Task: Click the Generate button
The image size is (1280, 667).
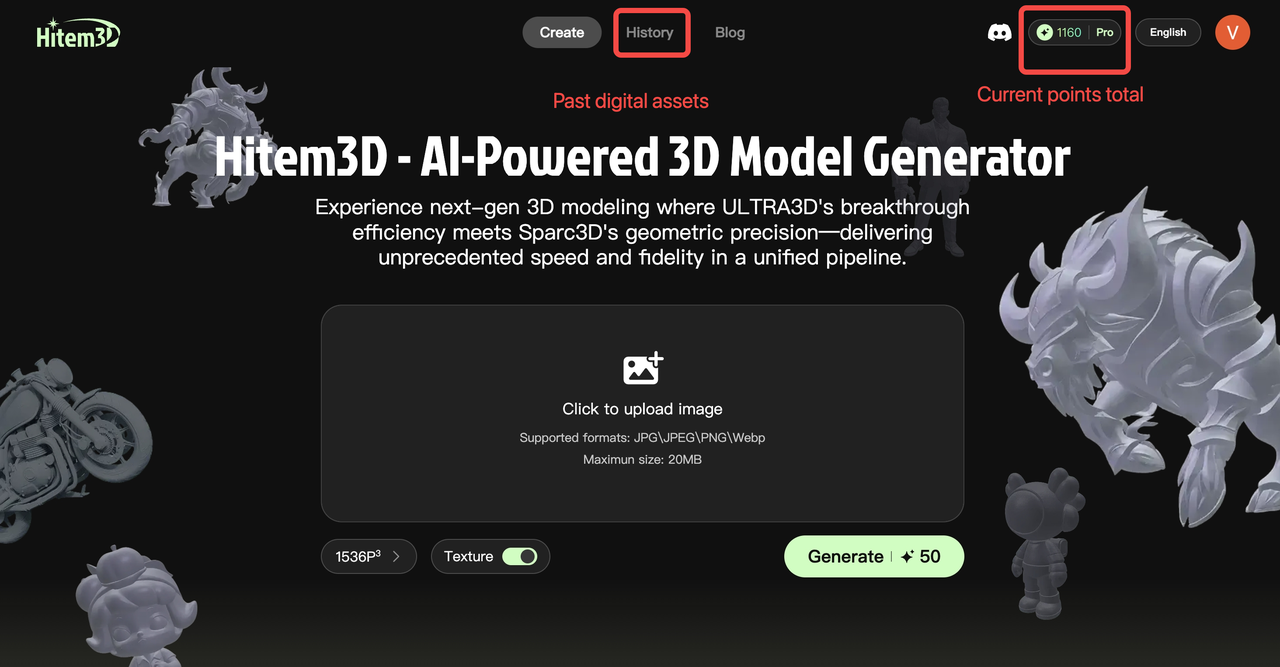Action: pos(874,557)
